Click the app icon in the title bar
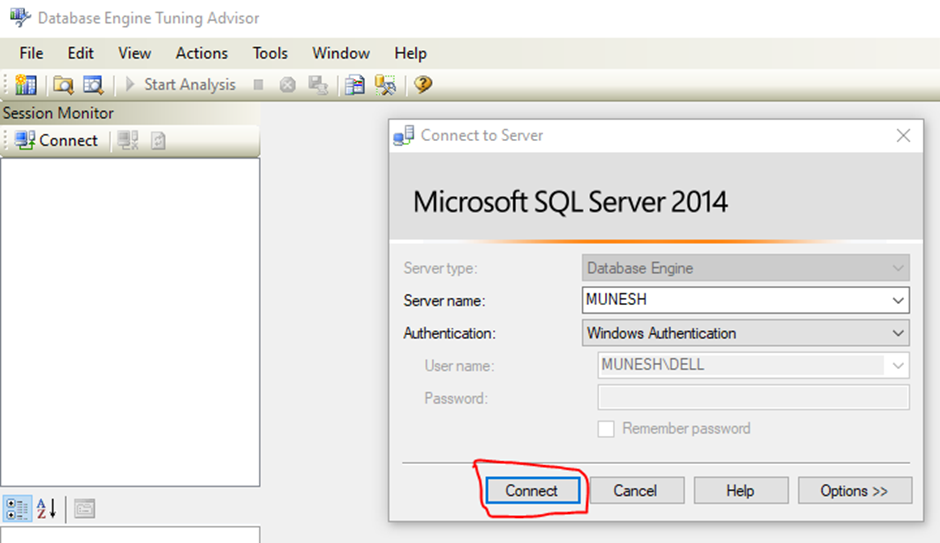940x543 pixels. pyautogui.click(x=20, y=17)
